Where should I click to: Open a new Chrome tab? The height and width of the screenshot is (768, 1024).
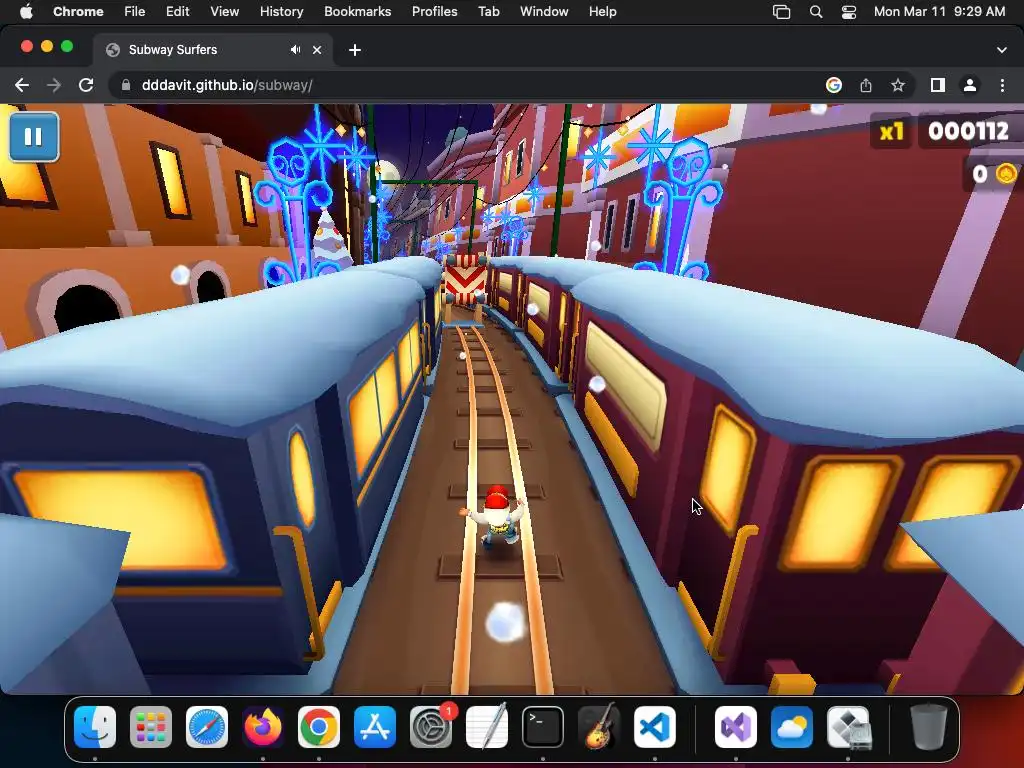[x=355, y=50]
